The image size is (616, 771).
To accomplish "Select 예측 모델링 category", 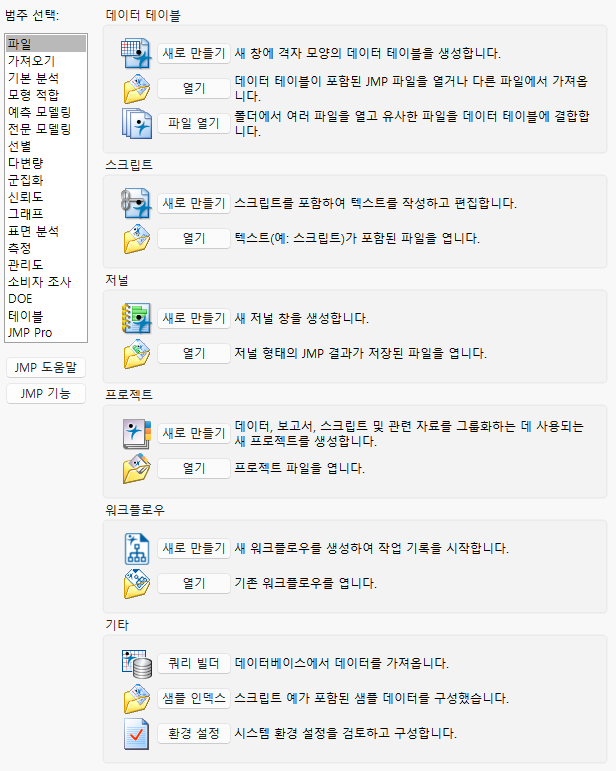I will (46, 112).
